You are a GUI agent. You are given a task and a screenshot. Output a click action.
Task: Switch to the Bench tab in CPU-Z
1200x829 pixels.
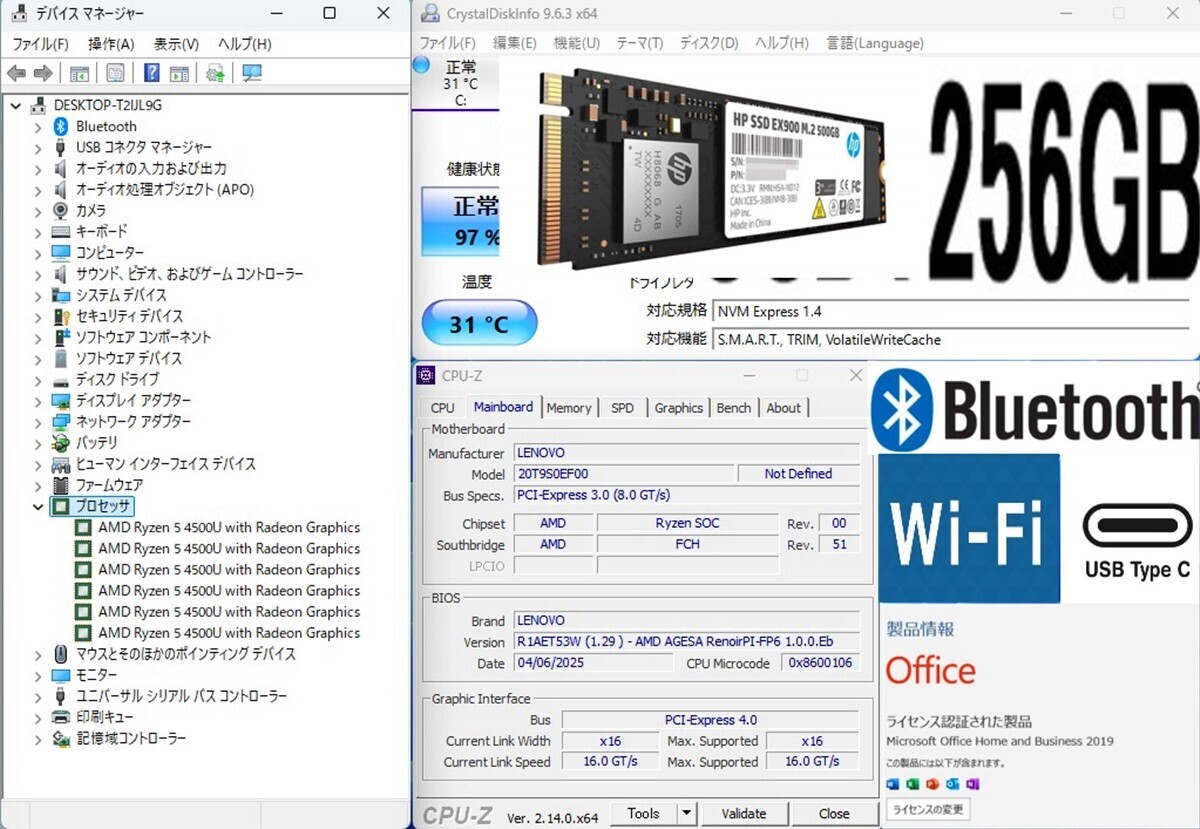tap(734, 408)
